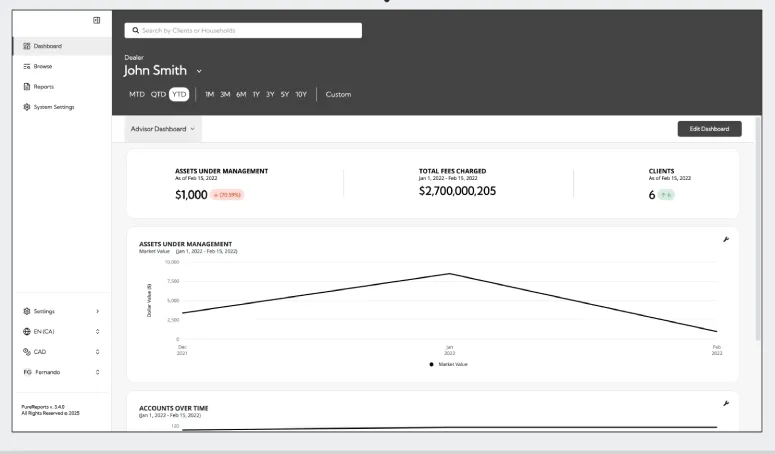This screenshot has width=775, height=454.
Task: Select the 5Y time range
Action: [285, 94]
